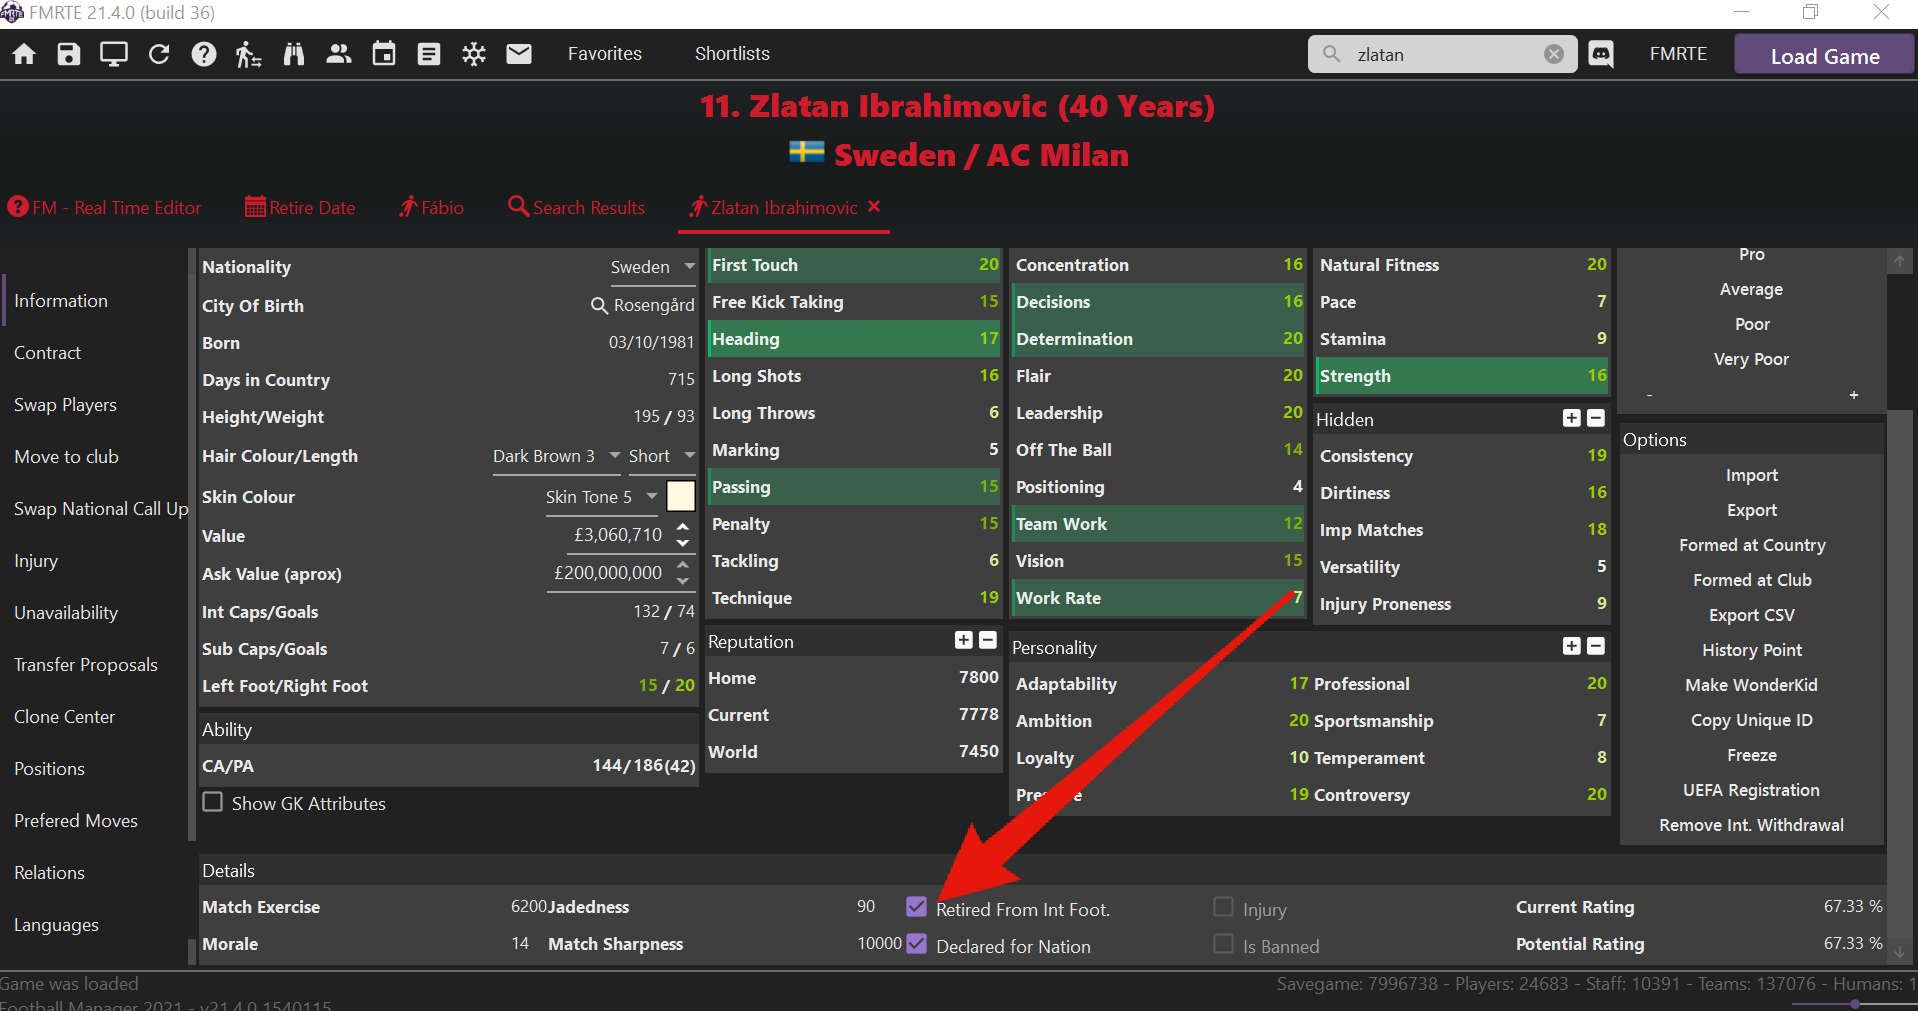Decrease Ask Value with down arrow

pos(683,581)
